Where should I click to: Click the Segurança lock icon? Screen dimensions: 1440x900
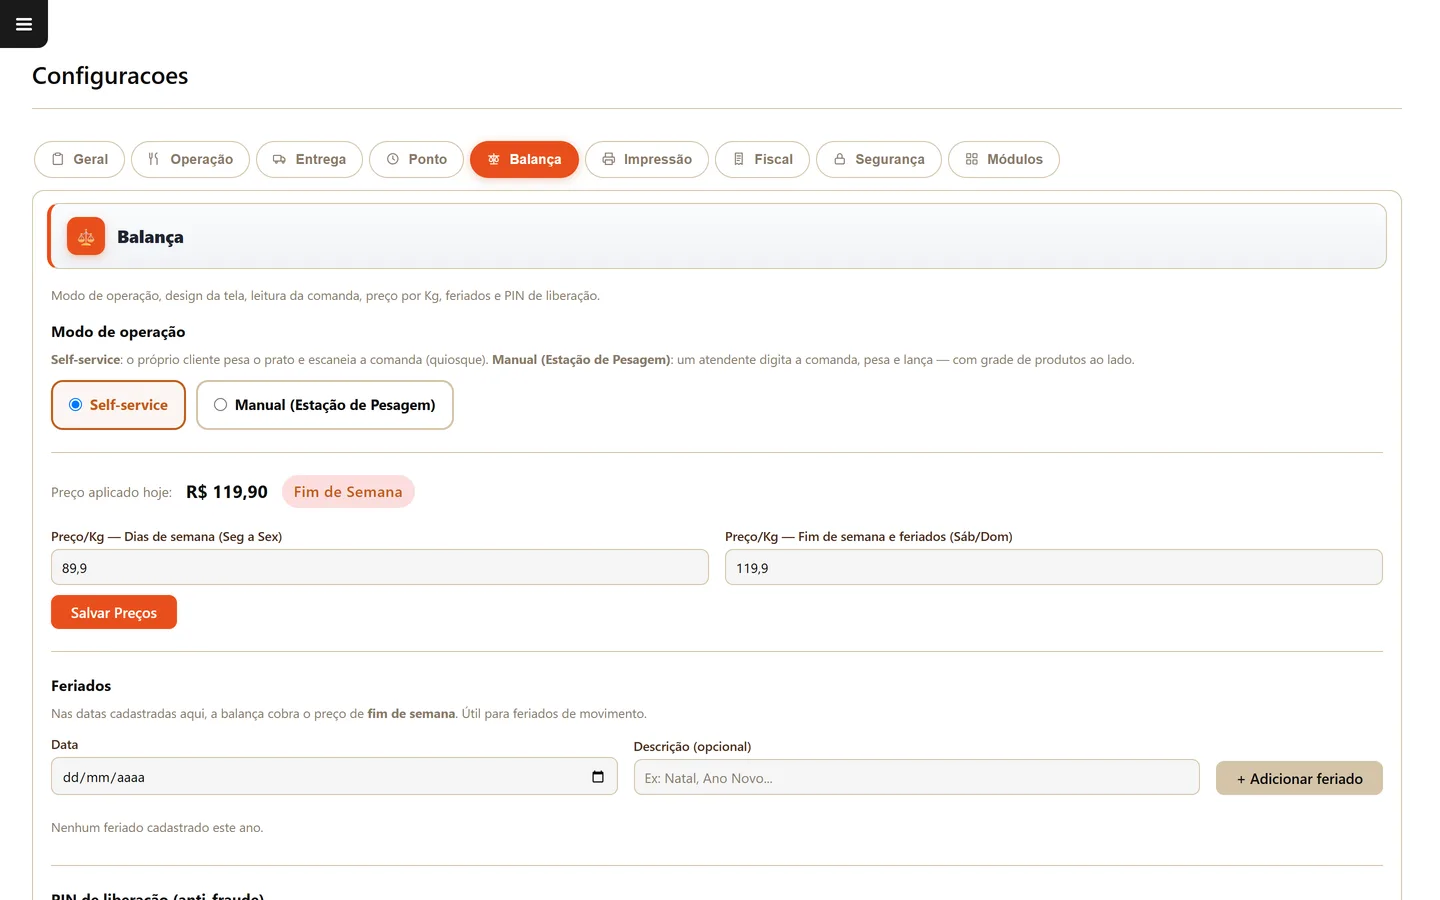click(x=840, y=159)
